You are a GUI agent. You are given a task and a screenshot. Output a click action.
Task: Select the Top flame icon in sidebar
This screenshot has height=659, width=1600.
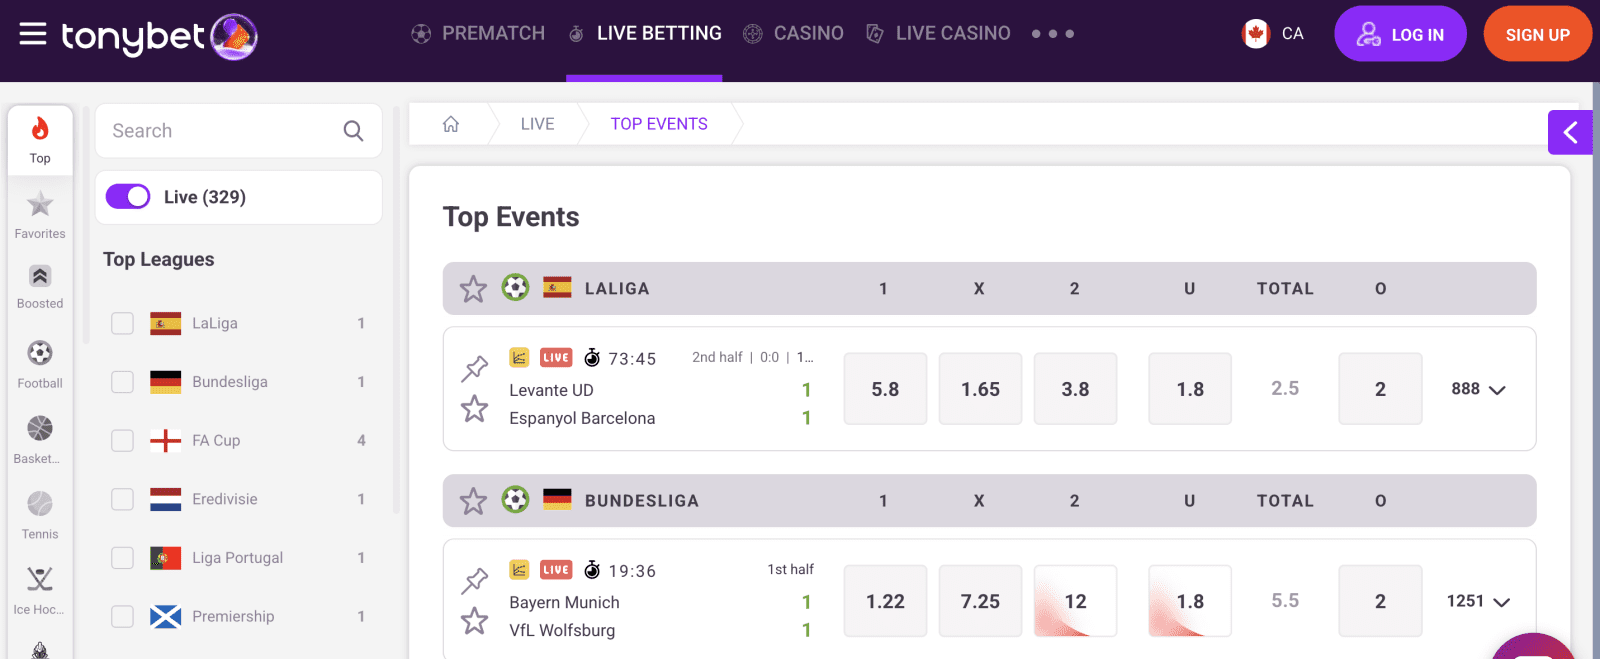click(x=39, y=131)
